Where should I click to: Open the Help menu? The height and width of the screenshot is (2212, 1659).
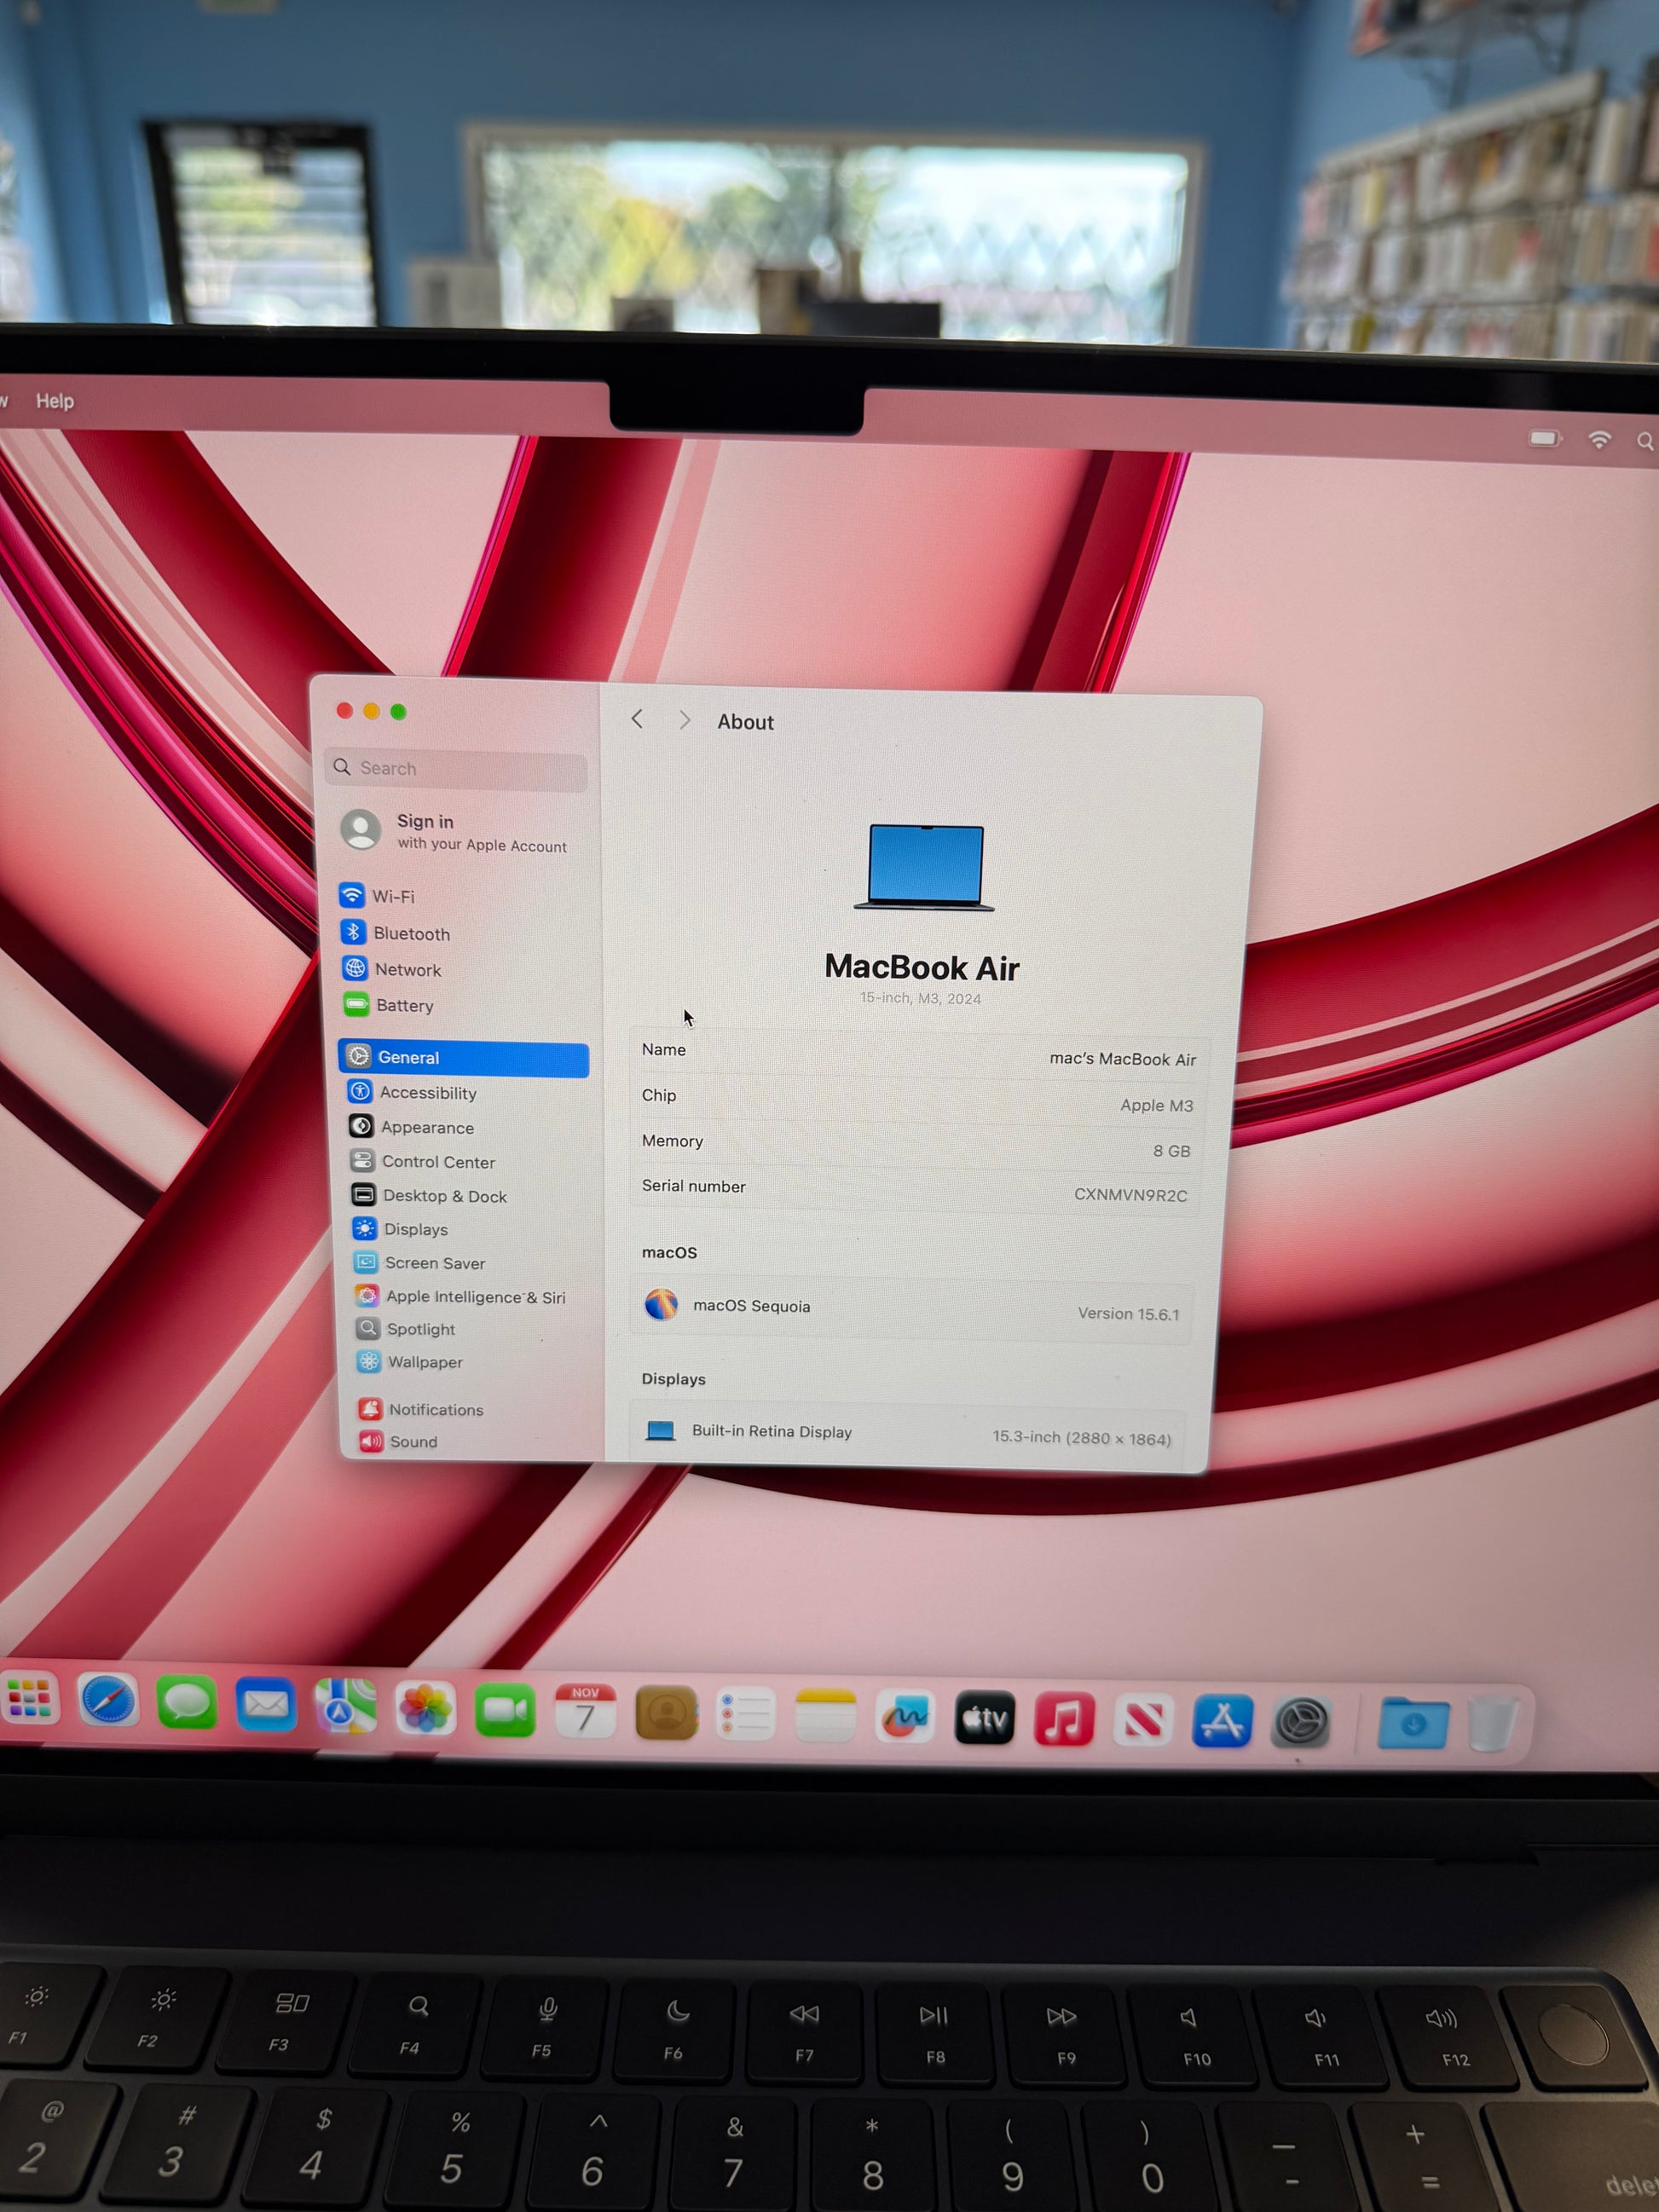pos(55,400)
